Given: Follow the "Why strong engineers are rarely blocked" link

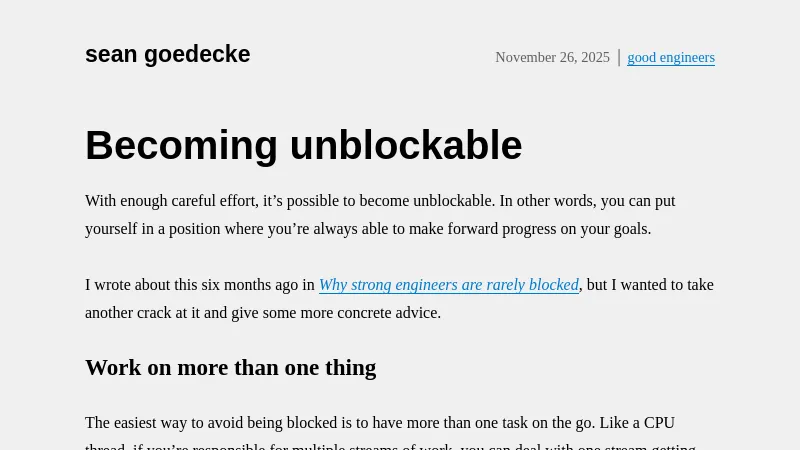Looking at the screenshot, I should coord(448,285).
